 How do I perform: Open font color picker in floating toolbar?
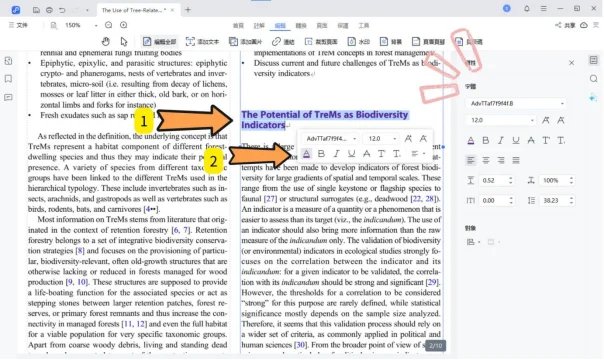[x=306, y=154]
